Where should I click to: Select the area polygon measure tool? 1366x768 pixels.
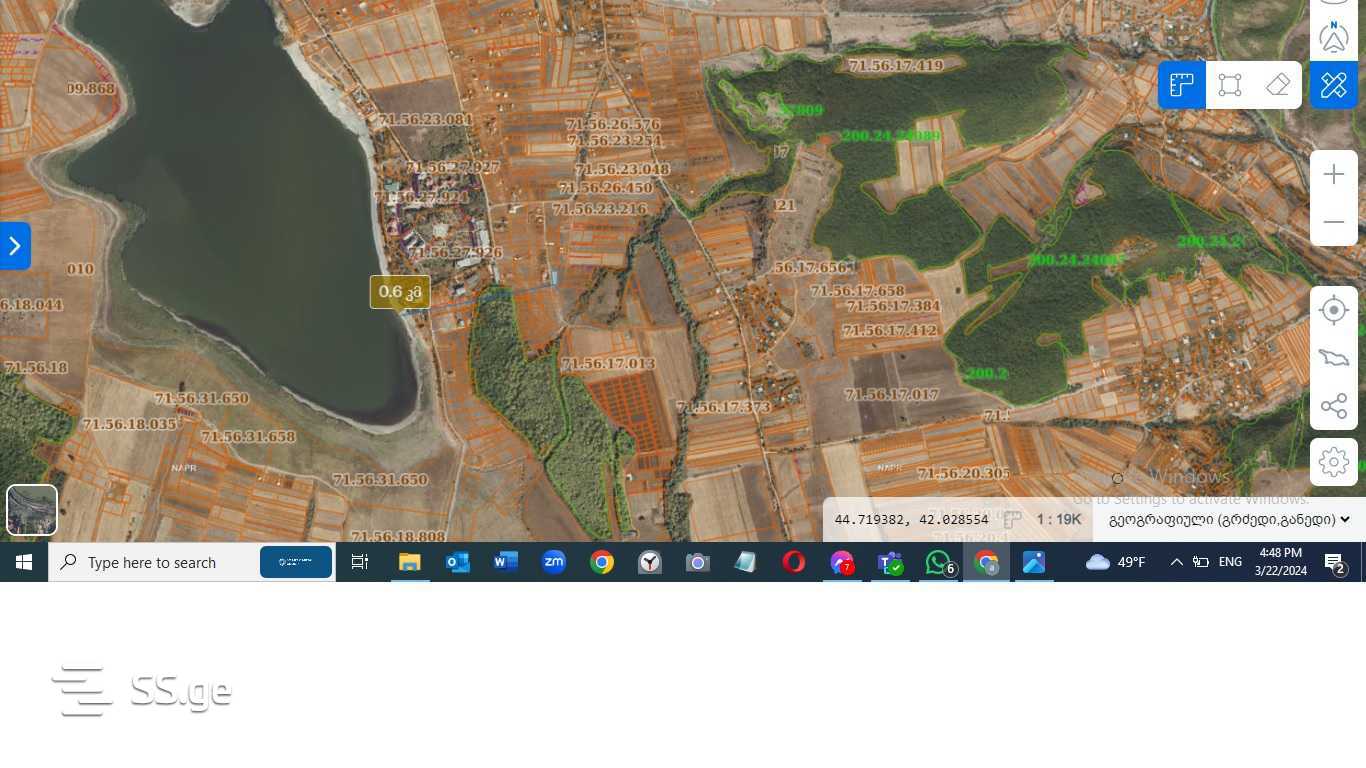[1230, 85]
